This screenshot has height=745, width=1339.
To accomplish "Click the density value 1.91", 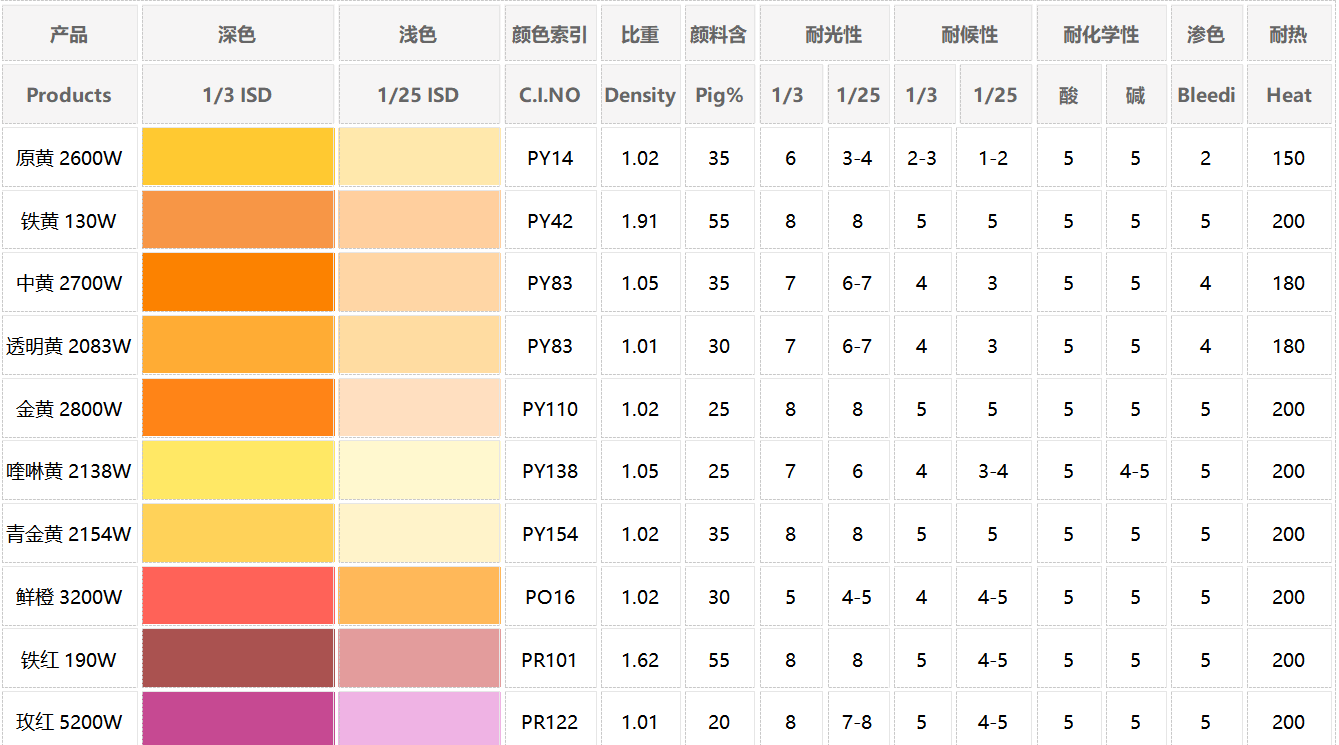I will tap(640, 221).
